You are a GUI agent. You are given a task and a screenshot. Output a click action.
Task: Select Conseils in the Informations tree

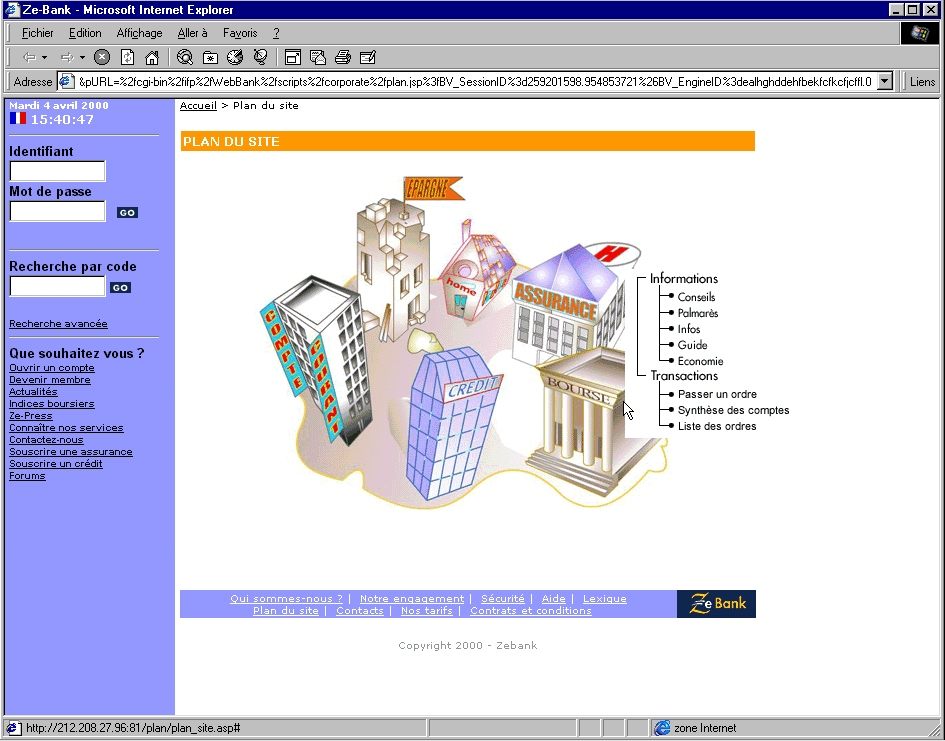pyautogui.click(x=696, y=297)
